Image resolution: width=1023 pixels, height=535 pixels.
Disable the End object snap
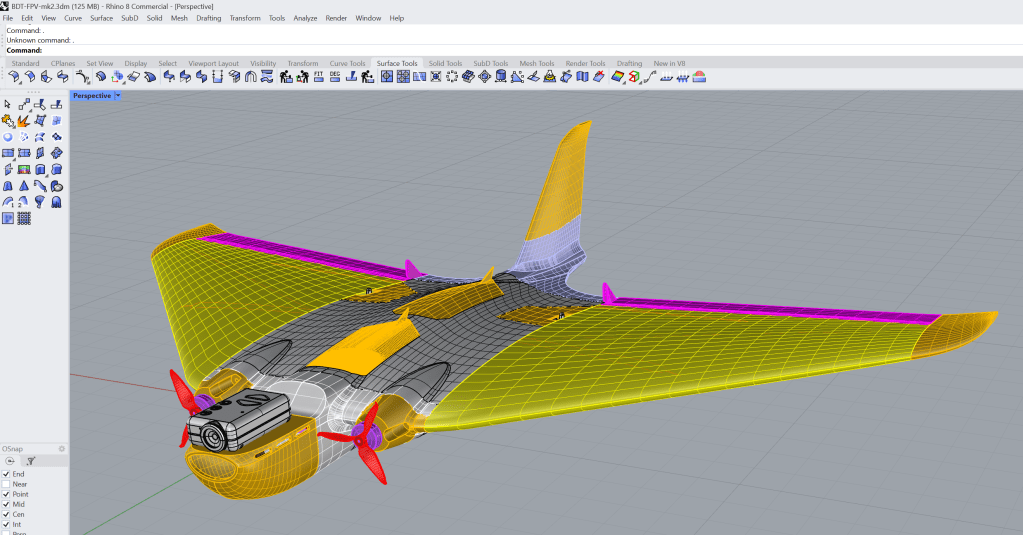[x=7, y=474]
